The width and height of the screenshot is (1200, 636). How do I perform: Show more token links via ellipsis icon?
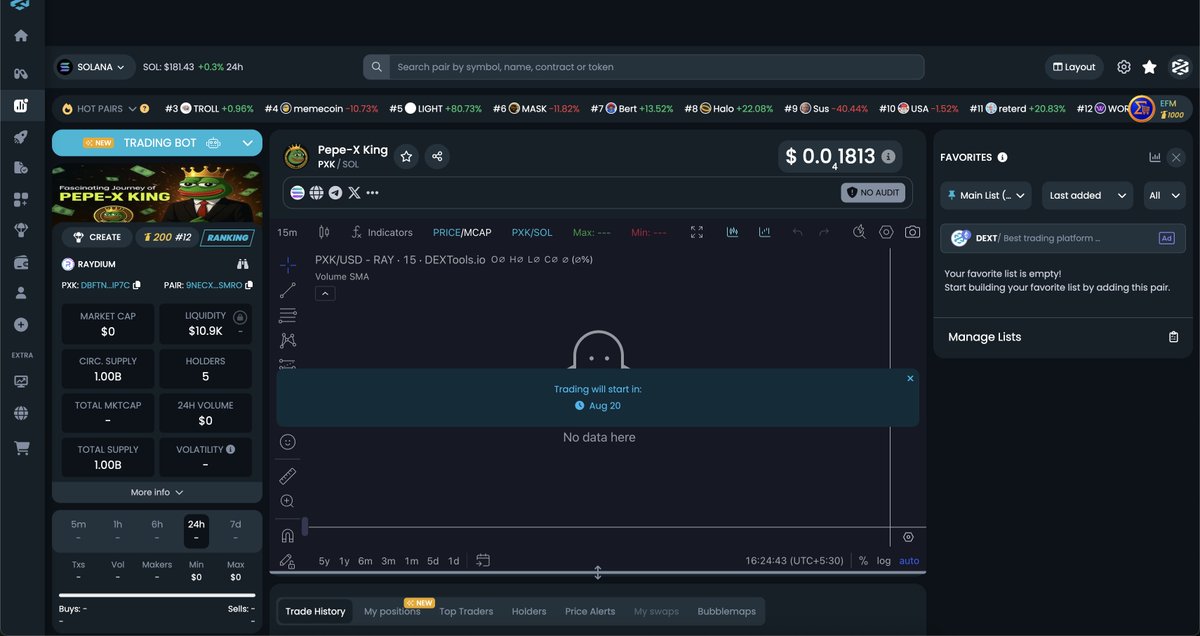[x=373, y=192]
